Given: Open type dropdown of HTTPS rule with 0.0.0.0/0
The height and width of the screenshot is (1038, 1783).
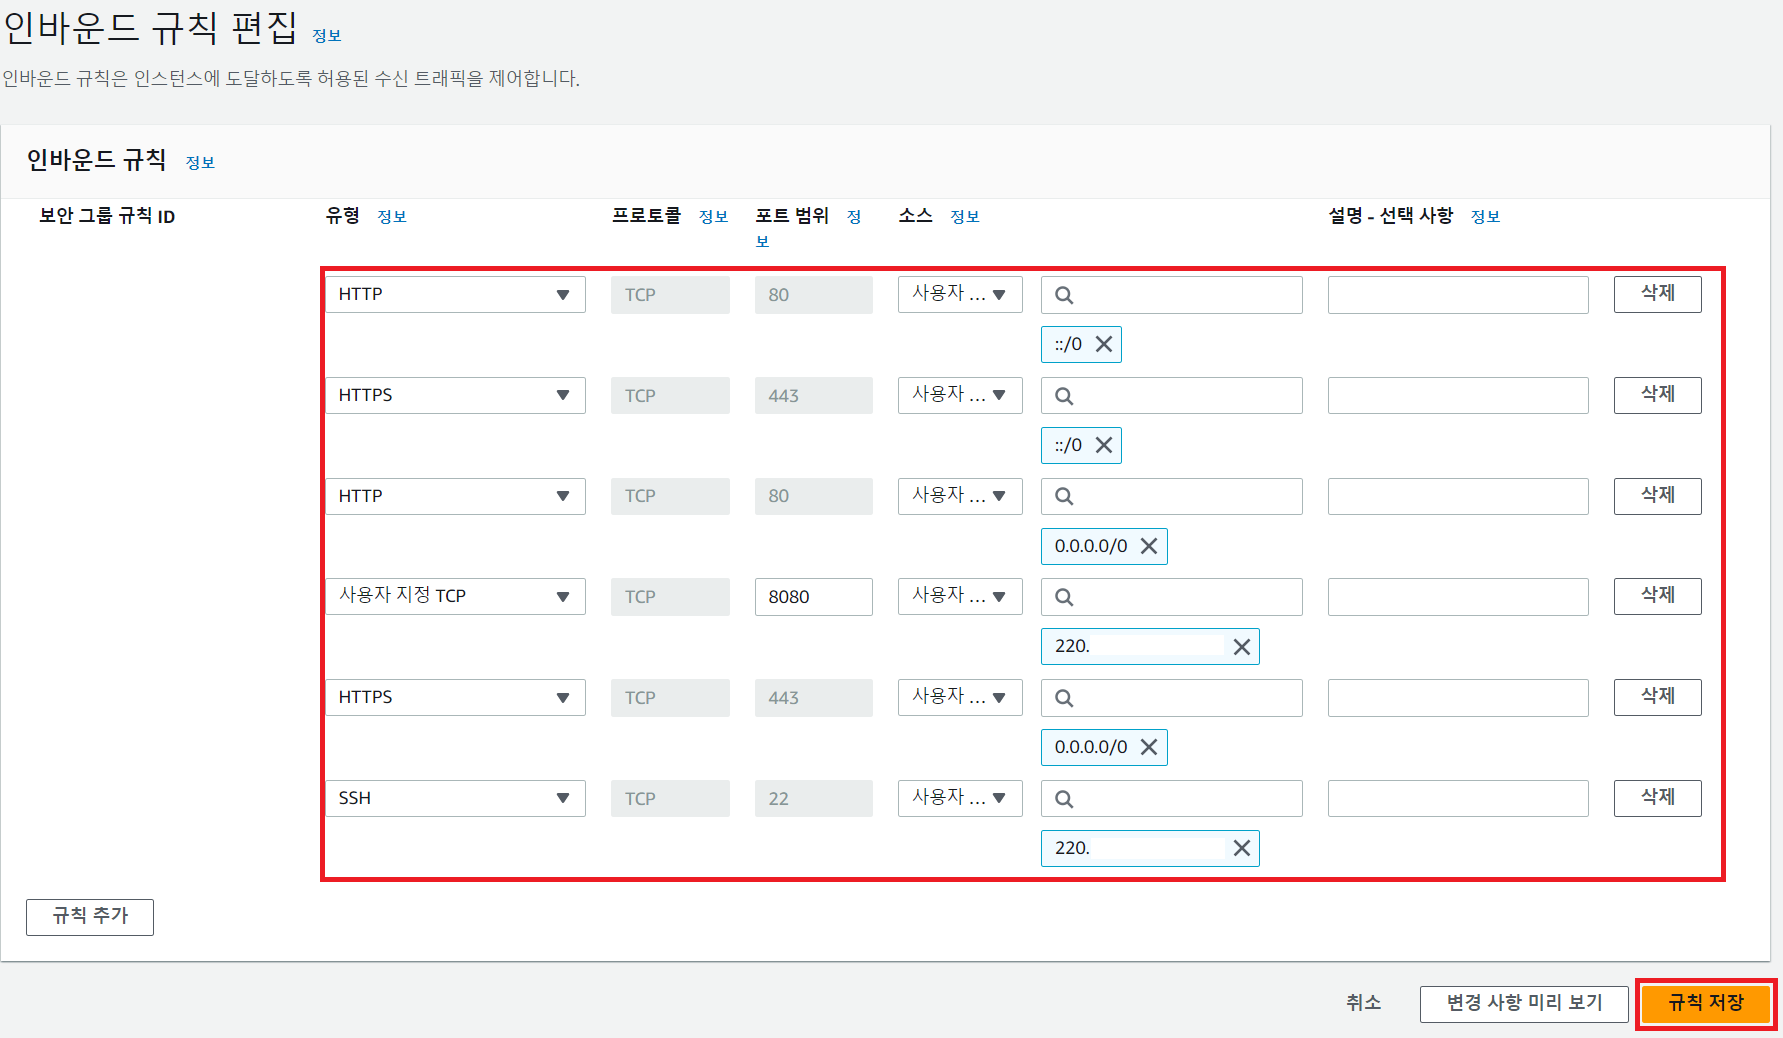Looking at the screenshot, I should pyautogui.click(x=455, y=697).
